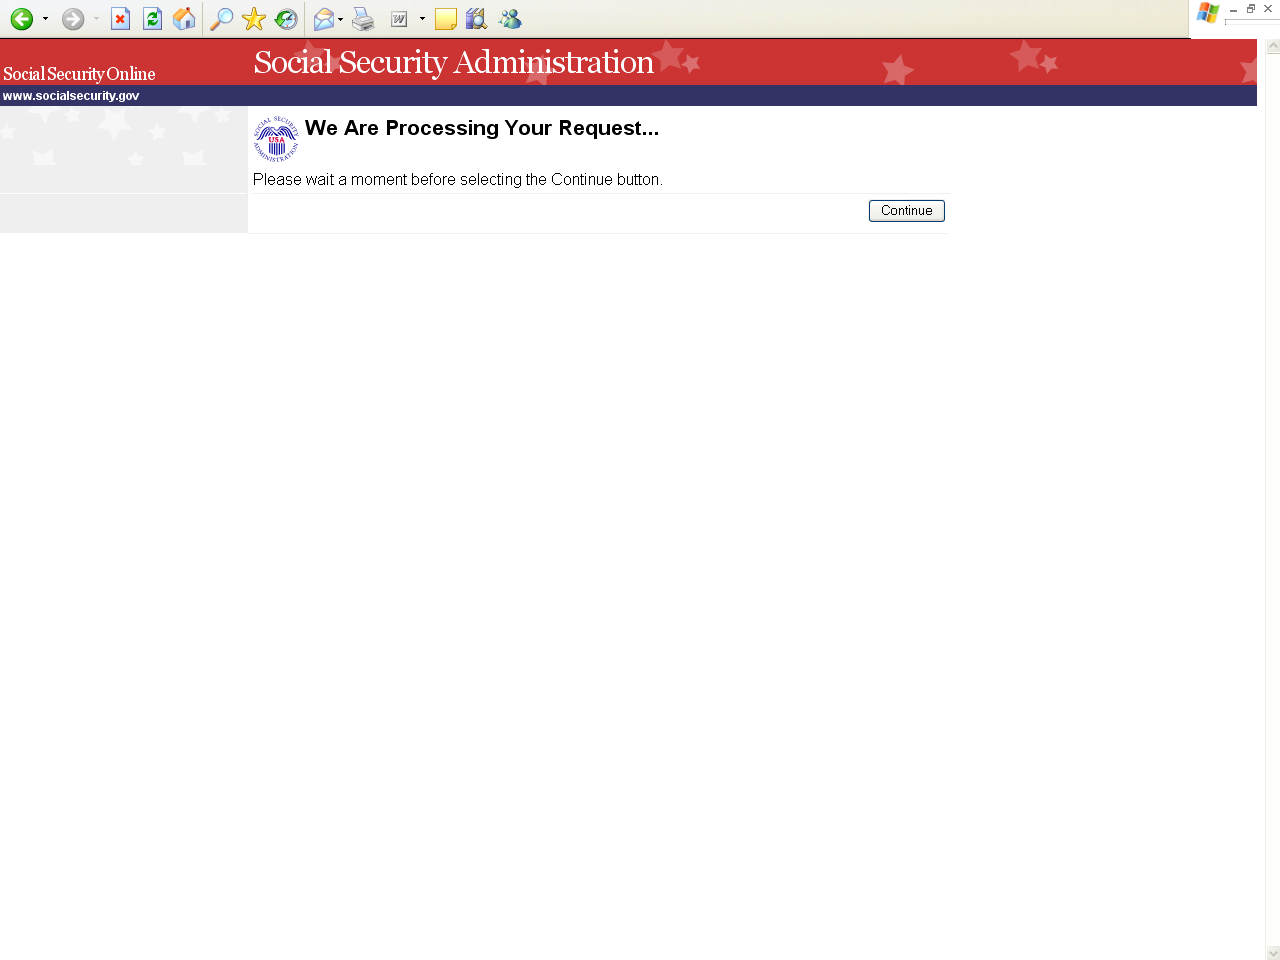
Task: Expand the Mail dropdown arrow
Action: [x=341, y=19]
